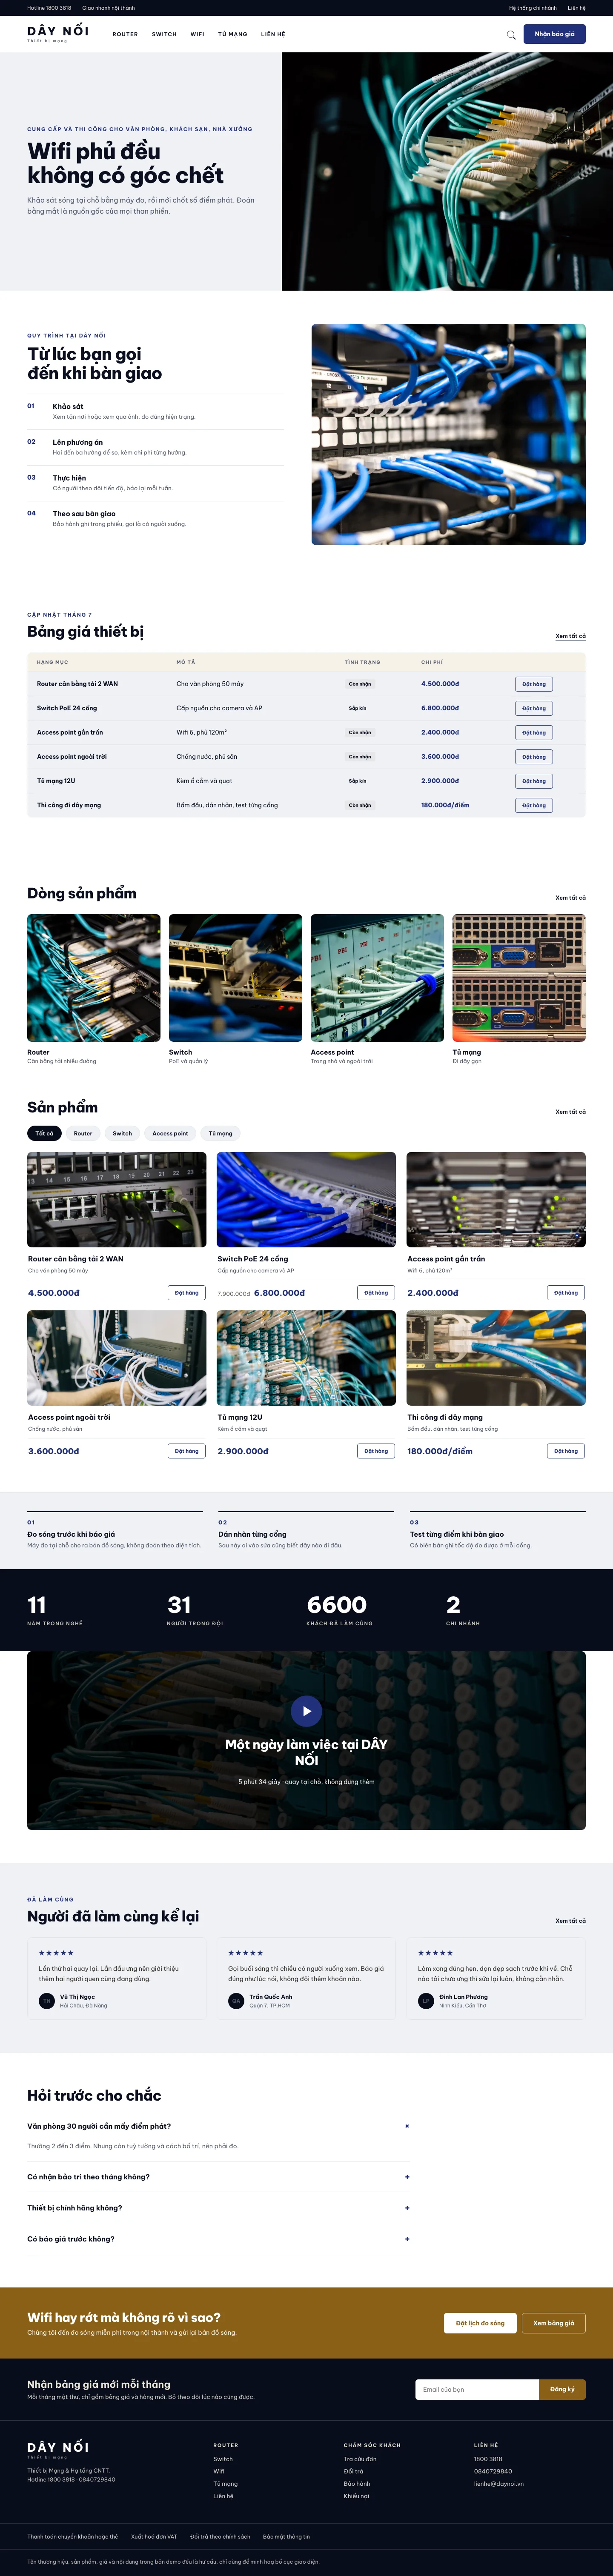613x2576 pixels.
Task: Click Vũ Thị Ngọc's reviewer avatar
Action: pos(46,2001)
